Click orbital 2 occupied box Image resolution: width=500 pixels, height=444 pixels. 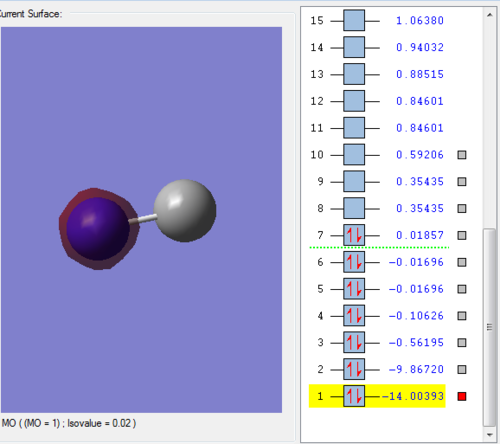point(354,369)
